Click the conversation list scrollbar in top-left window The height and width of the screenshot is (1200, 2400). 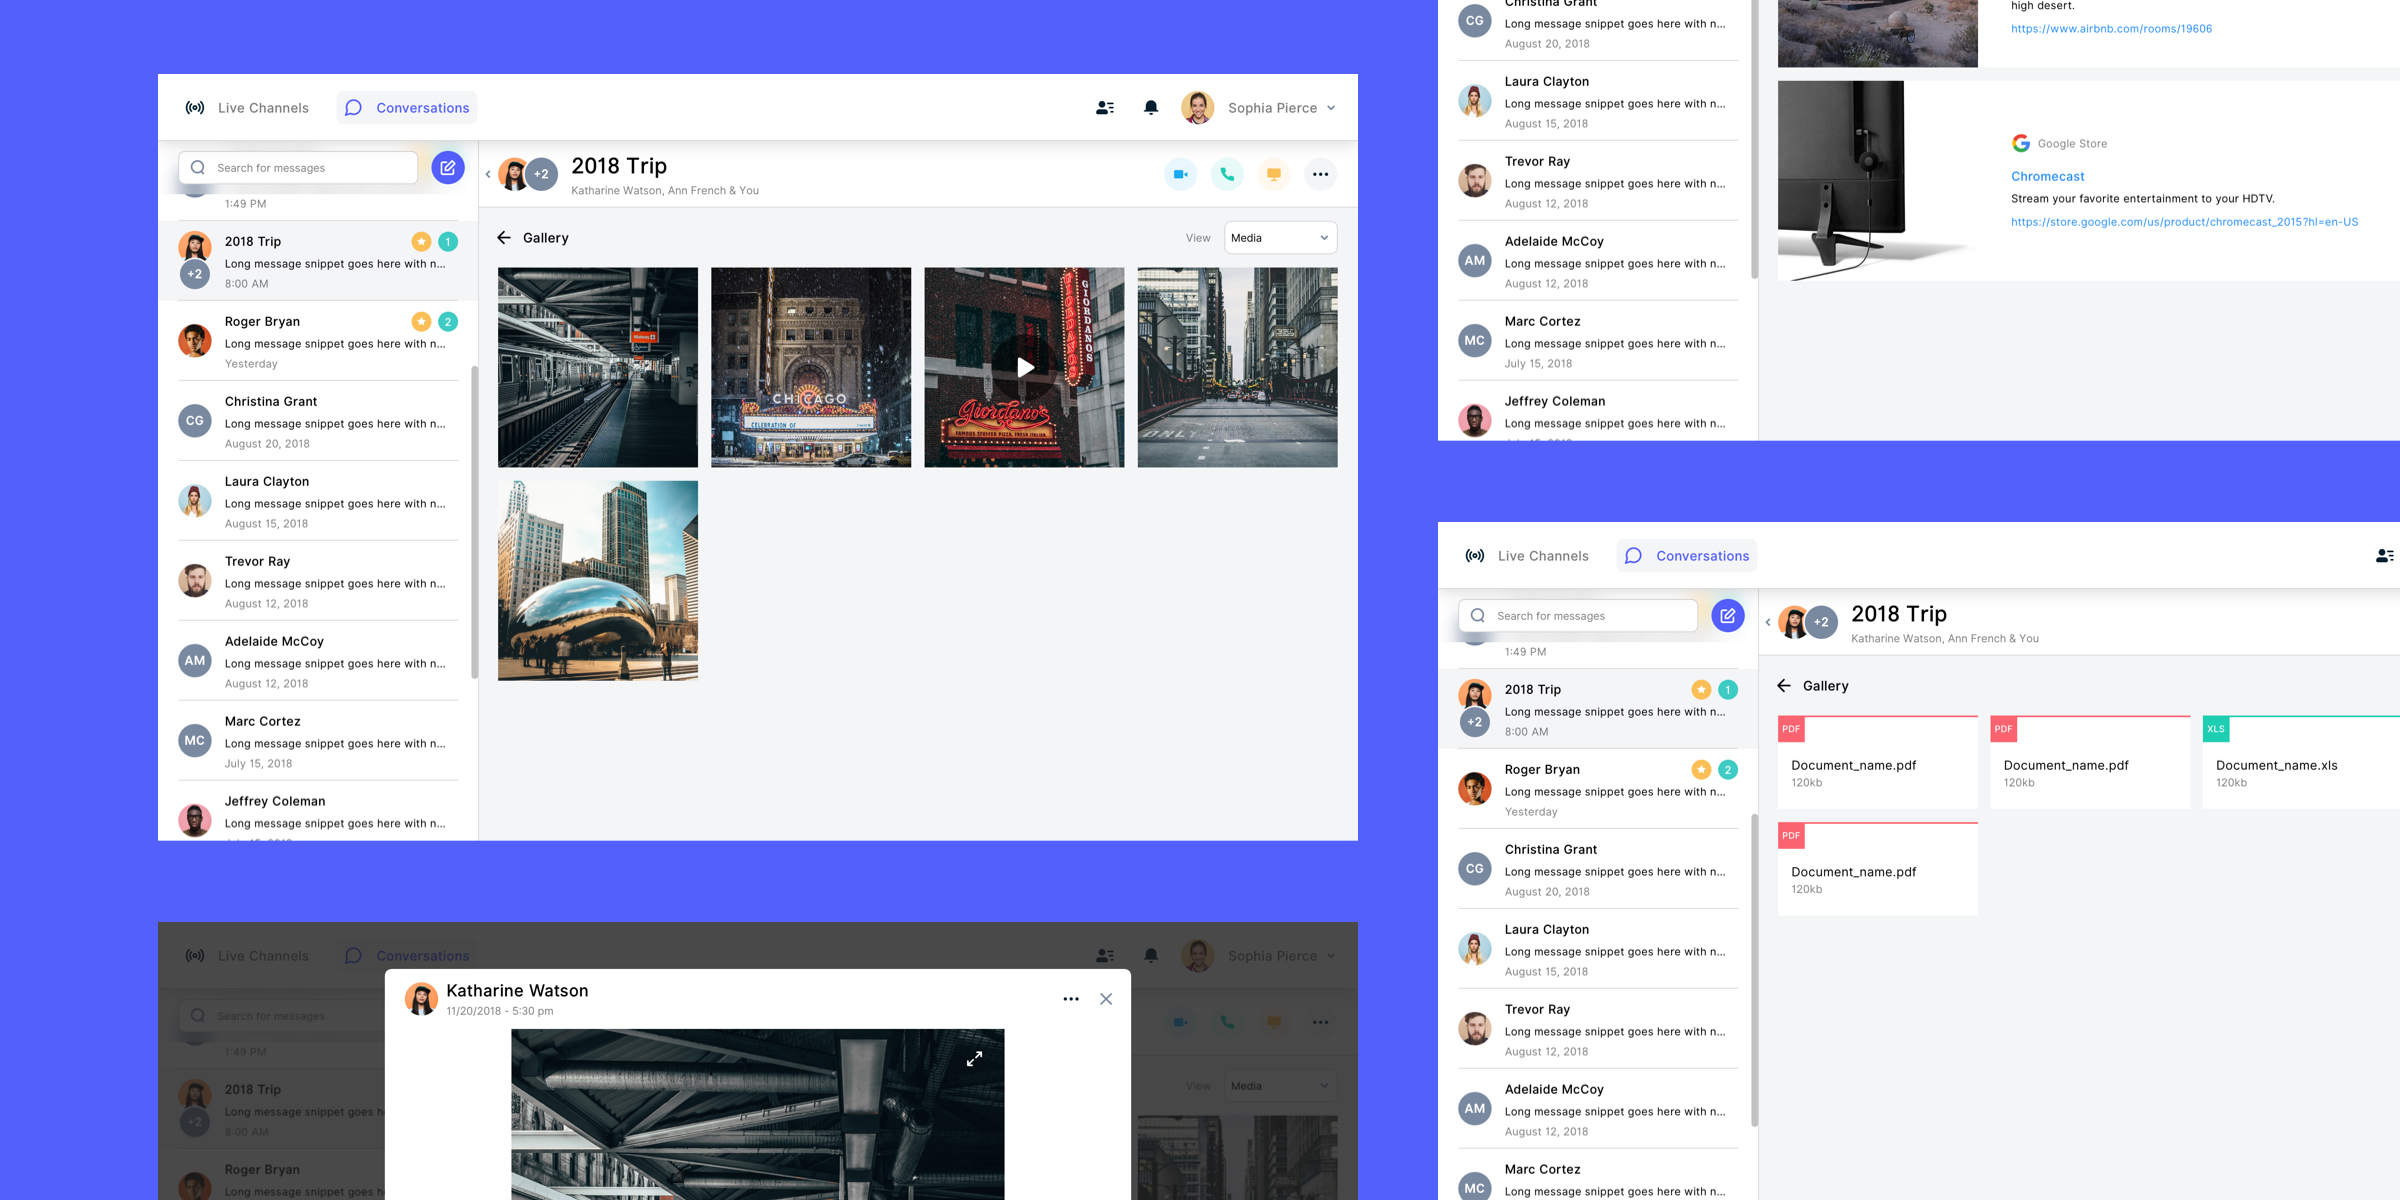pos(474,522)
